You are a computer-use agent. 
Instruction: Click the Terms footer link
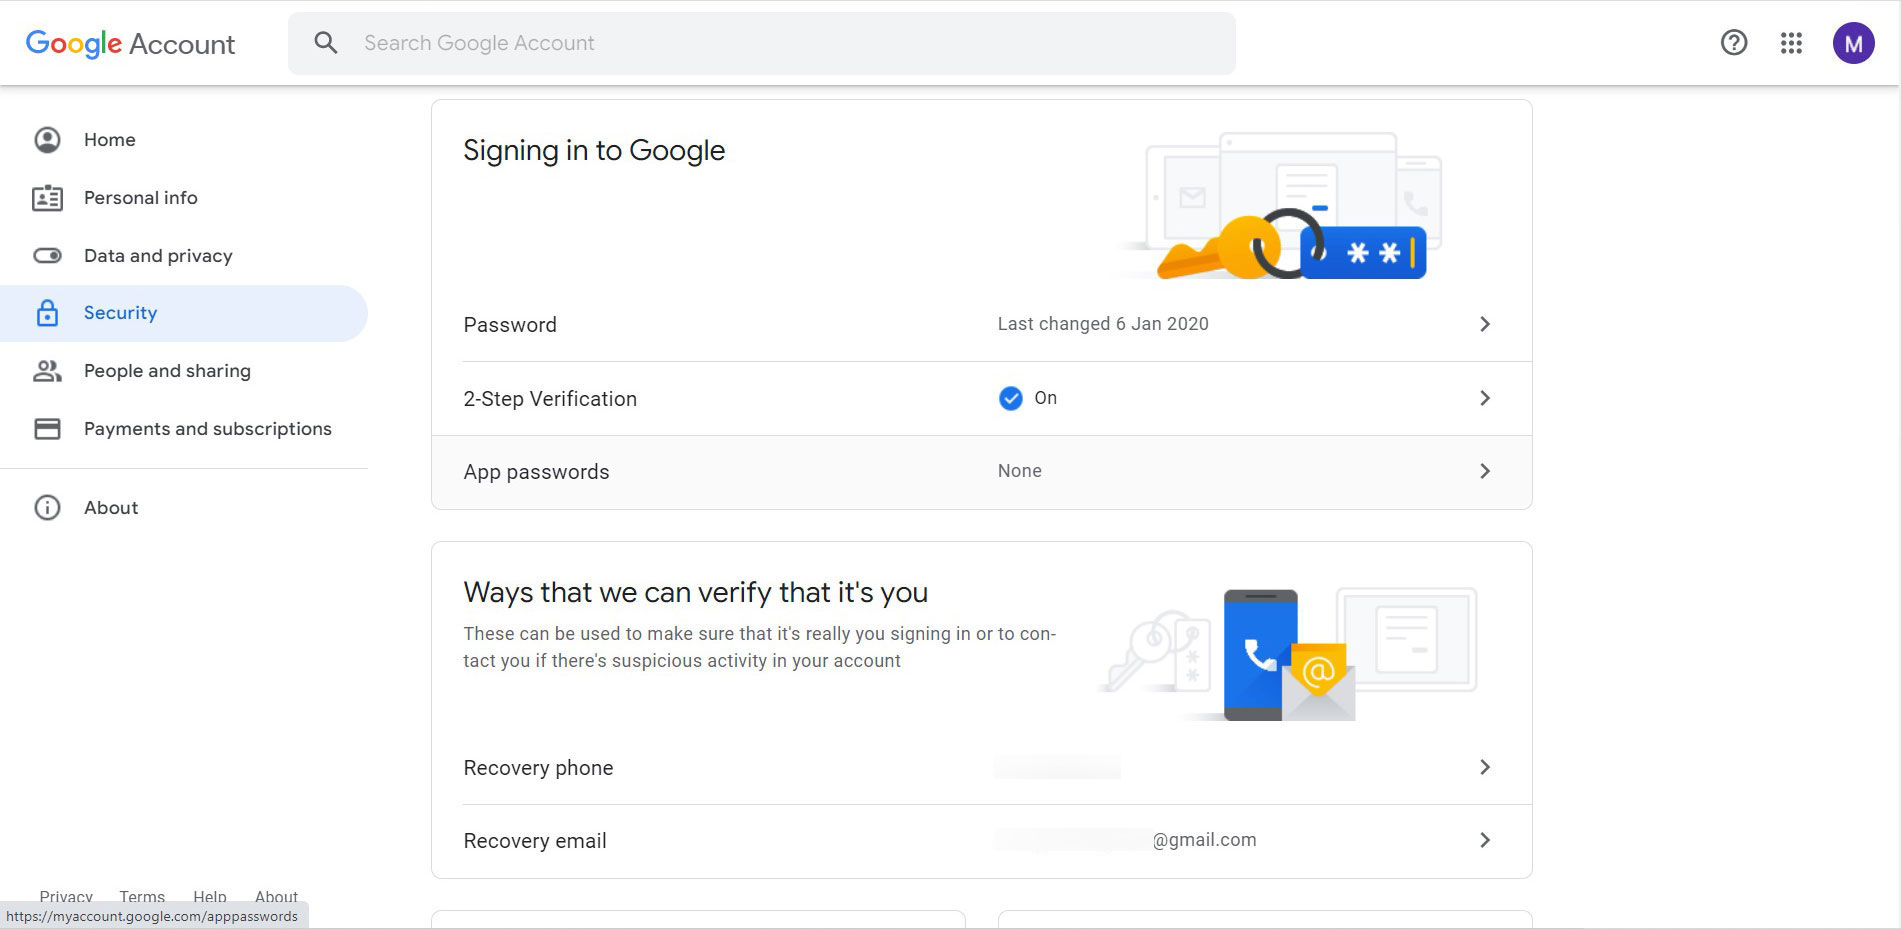[142, 896]
